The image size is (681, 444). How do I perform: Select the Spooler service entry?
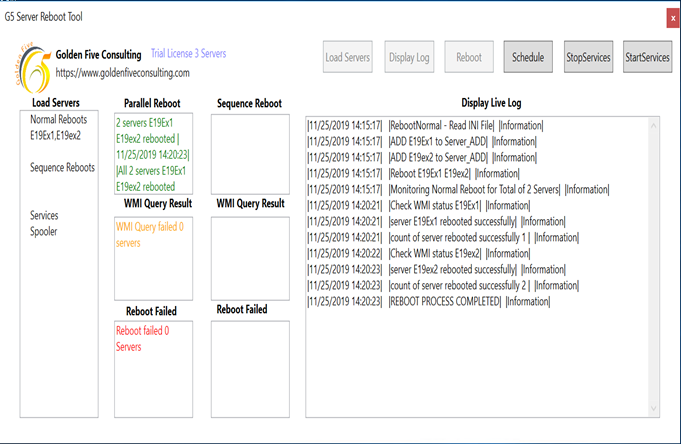click(x=46, y=231)
